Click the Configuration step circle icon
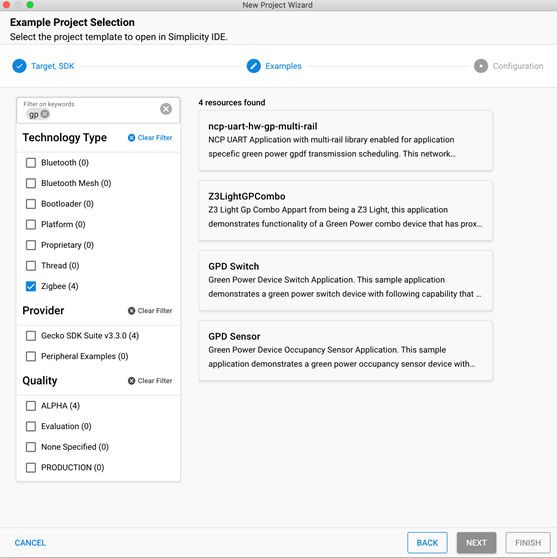Image resolution: width=557 pixels, height=558 pixels. [481, 66]
